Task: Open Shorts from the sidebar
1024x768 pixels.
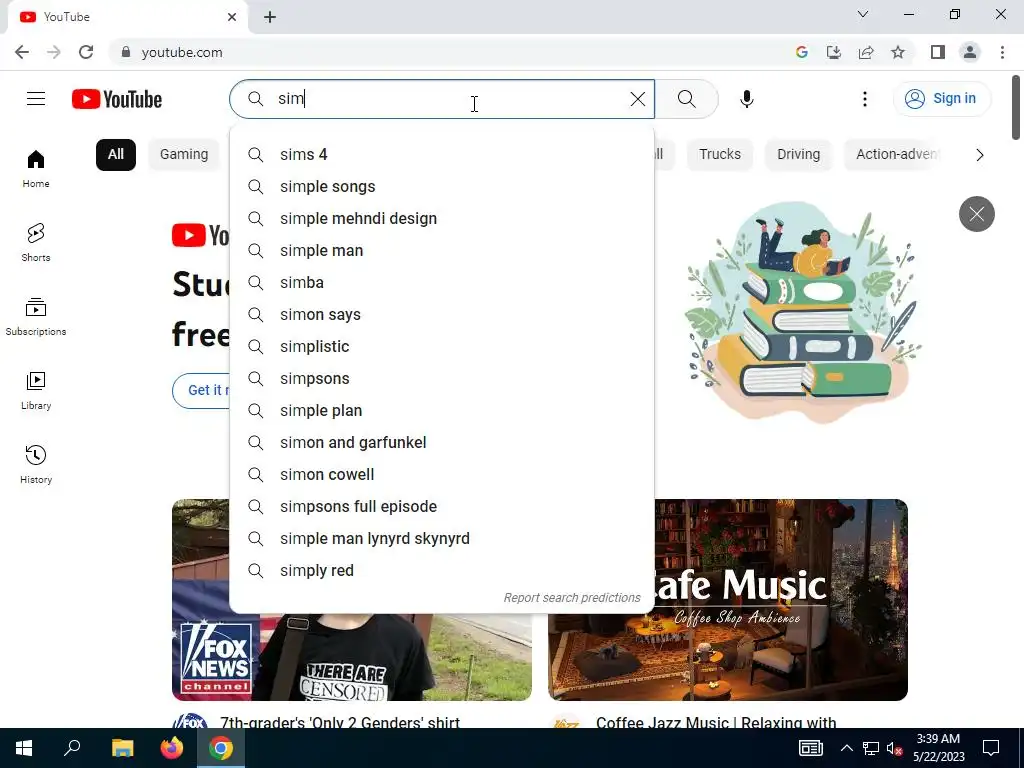Action: click(36, 242)
